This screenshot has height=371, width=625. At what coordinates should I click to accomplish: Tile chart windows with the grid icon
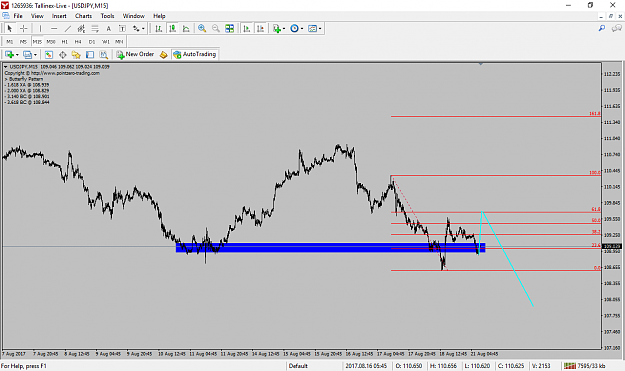(x=230, y=28)
